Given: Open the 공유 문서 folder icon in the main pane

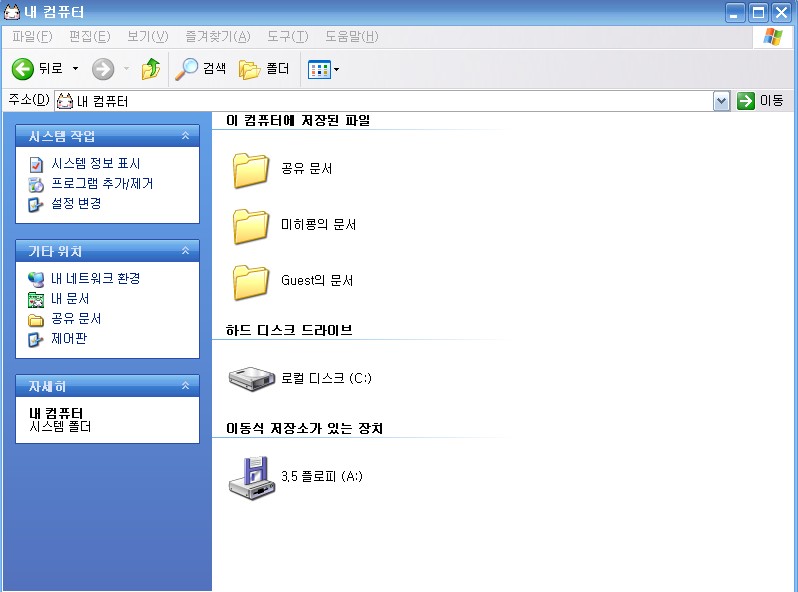Looking at the screenshot, I should click(251, 171).
